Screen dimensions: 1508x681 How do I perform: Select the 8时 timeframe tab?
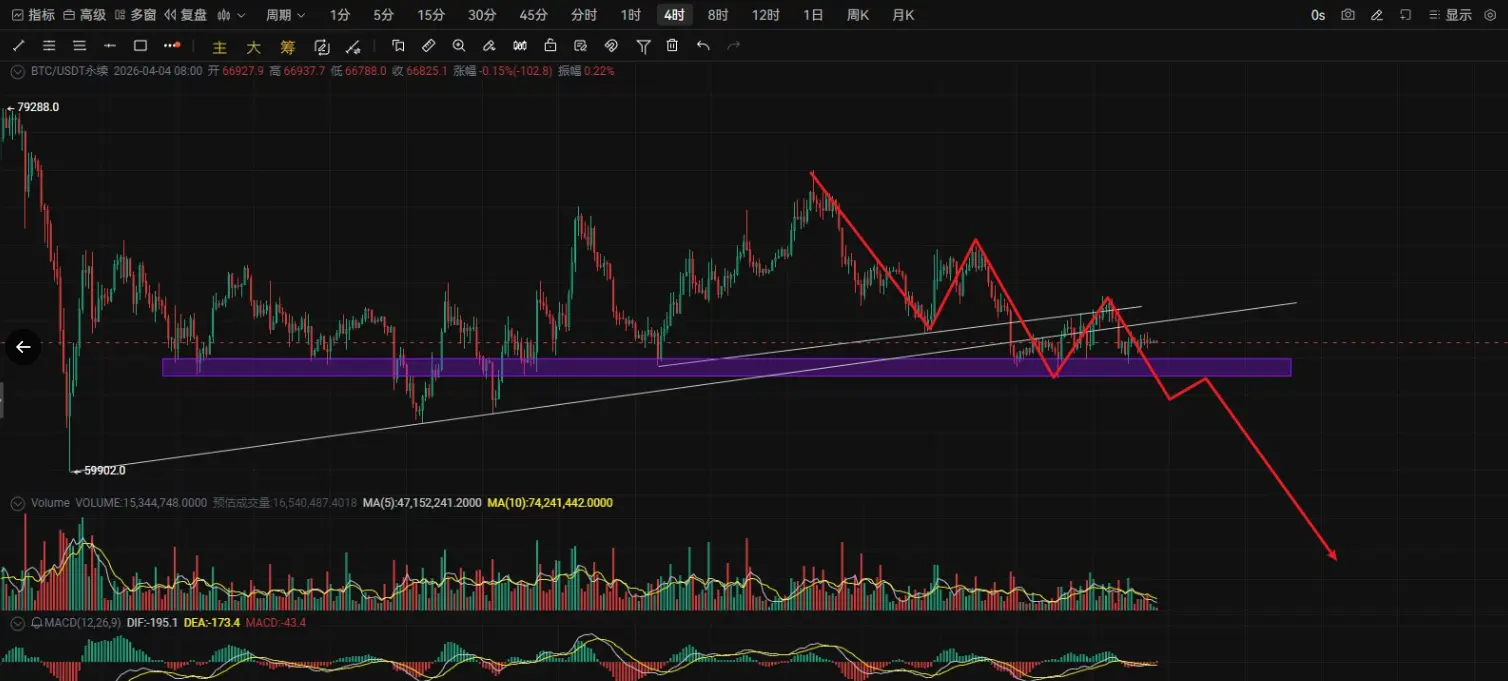click(x=718, y=15)
